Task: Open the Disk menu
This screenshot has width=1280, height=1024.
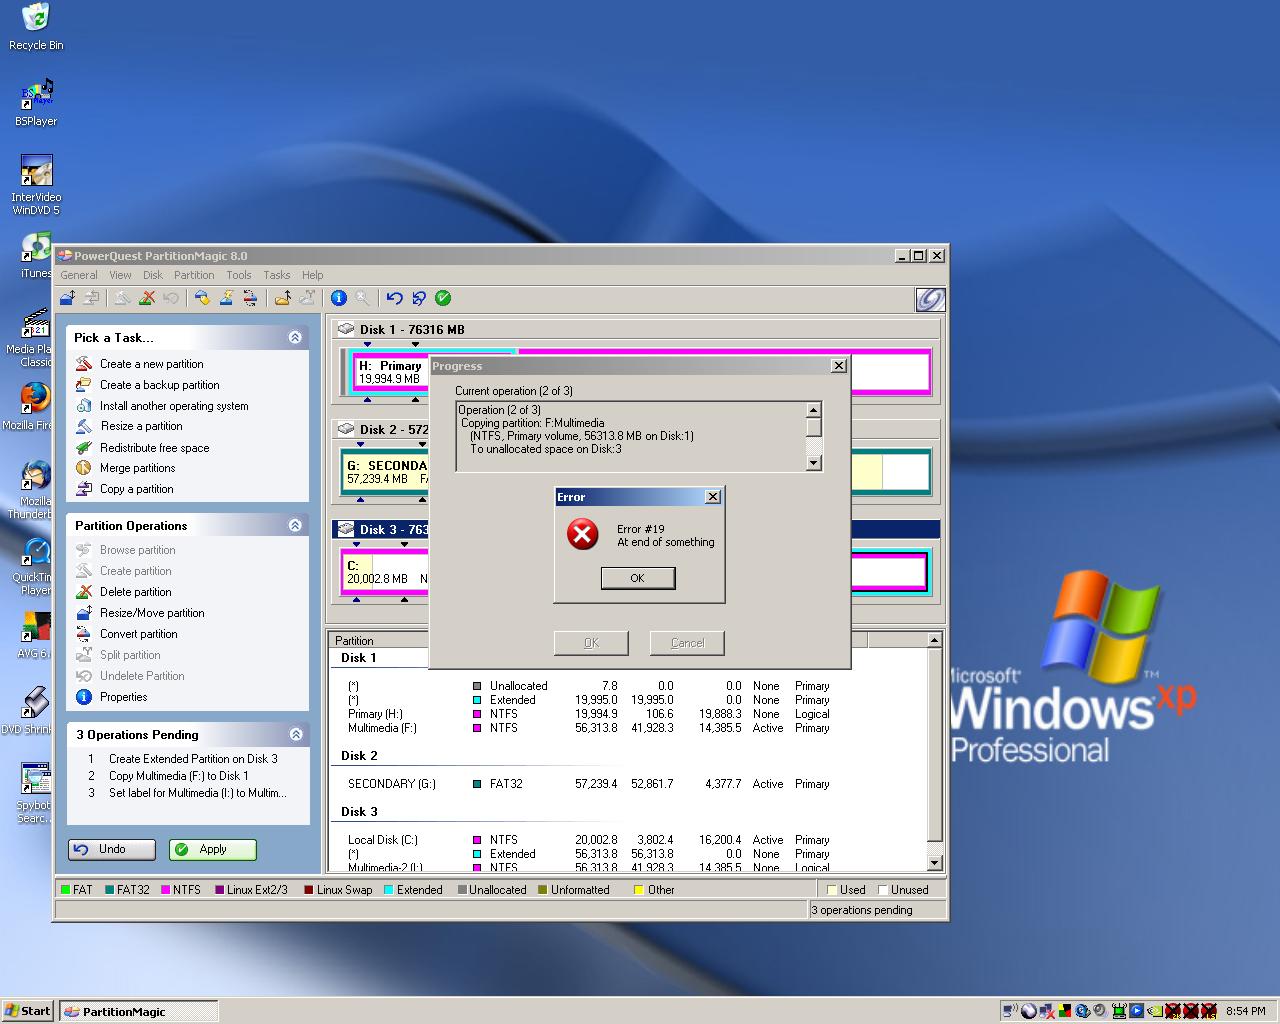Action: [153, 275]
